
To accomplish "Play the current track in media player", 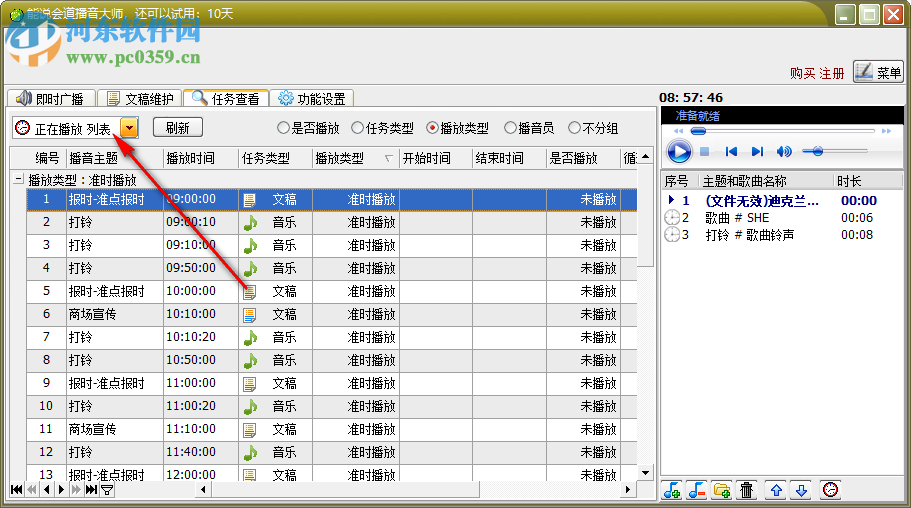I will pyautogui.click(x=679, y=152).
